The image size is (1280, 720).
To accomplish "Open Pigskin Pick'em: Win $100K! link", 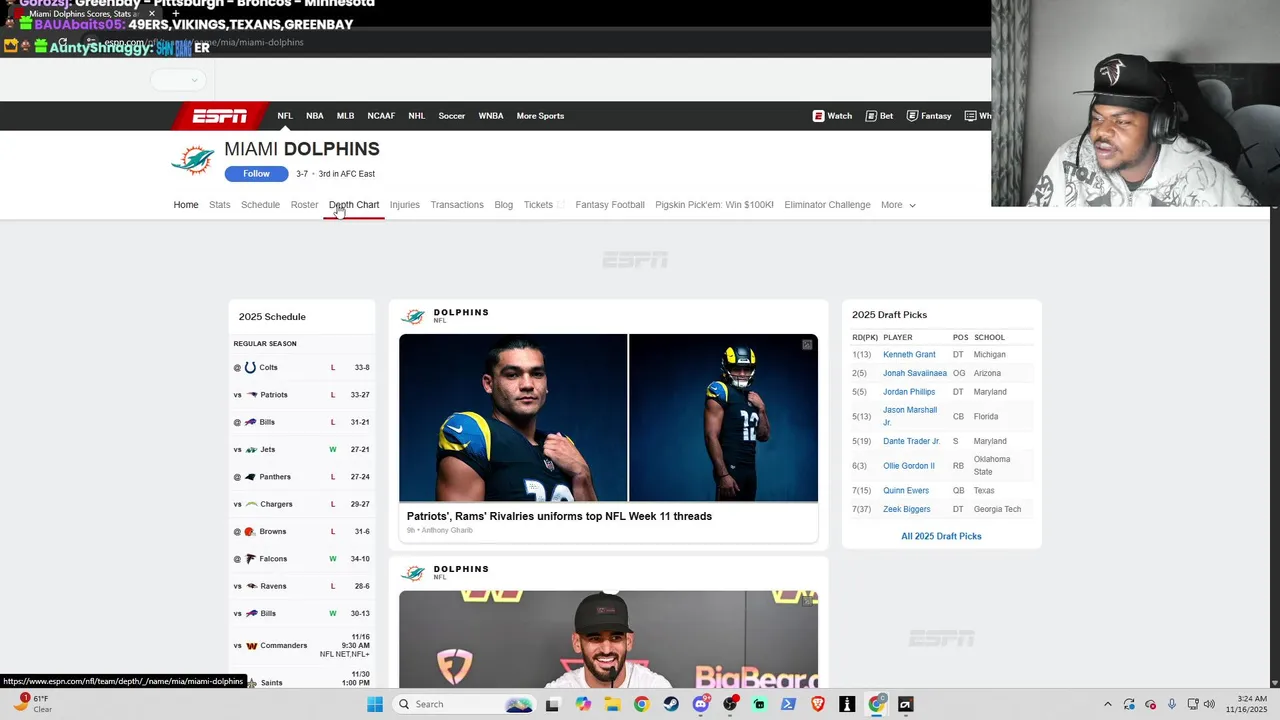I will pos(714,205).
